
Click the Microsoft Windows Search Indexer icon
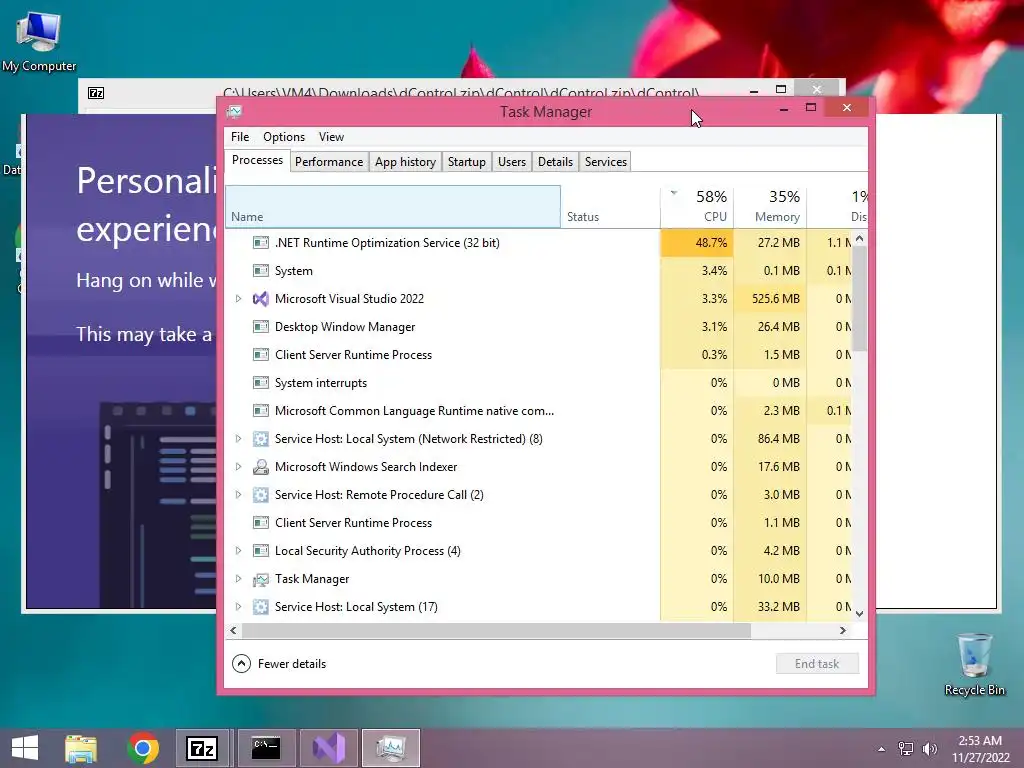pyautogui.click(x=261, y=467)
